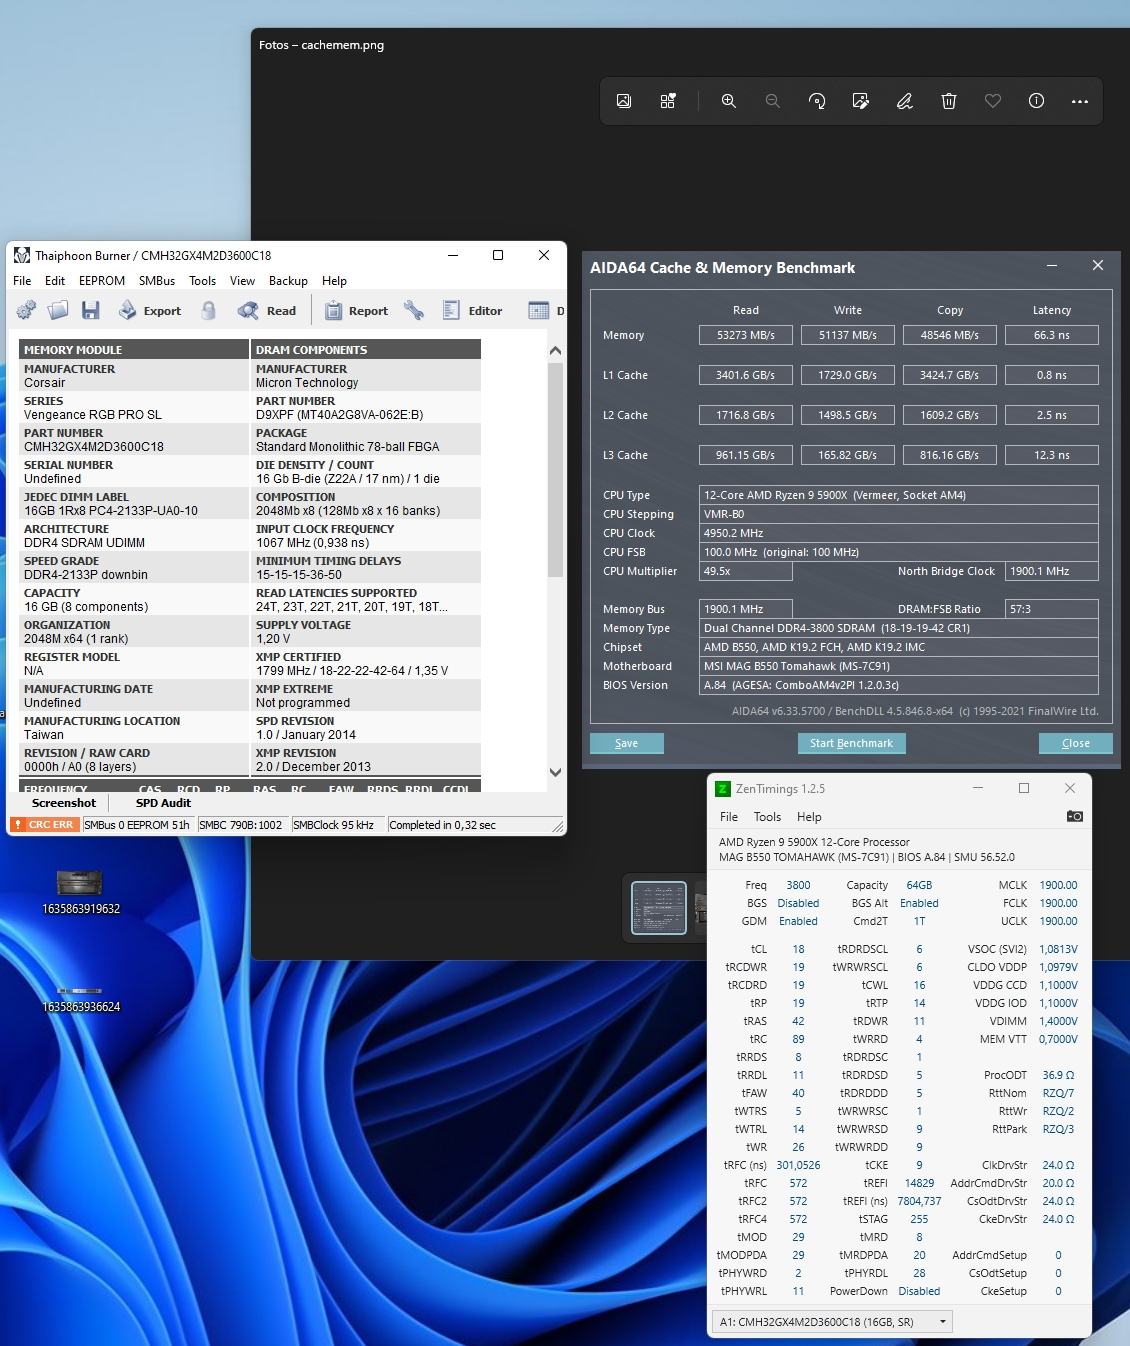Click the wrench icon in Thaiphoon Burner toolbar
This screenshot has width=1130, height=1346.
pyautogui.click(x=414, y=311)
